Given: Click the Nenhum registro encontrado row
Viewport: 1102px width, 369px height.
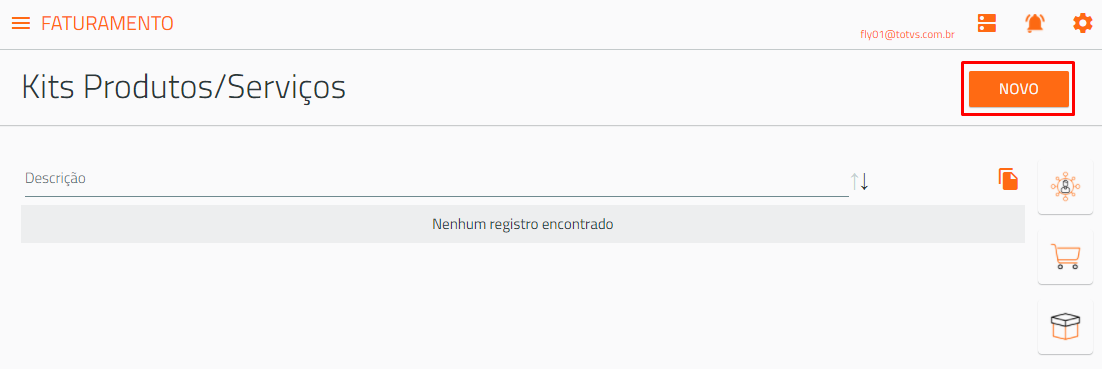Looking at the screenshot, I should click(523, 224).
